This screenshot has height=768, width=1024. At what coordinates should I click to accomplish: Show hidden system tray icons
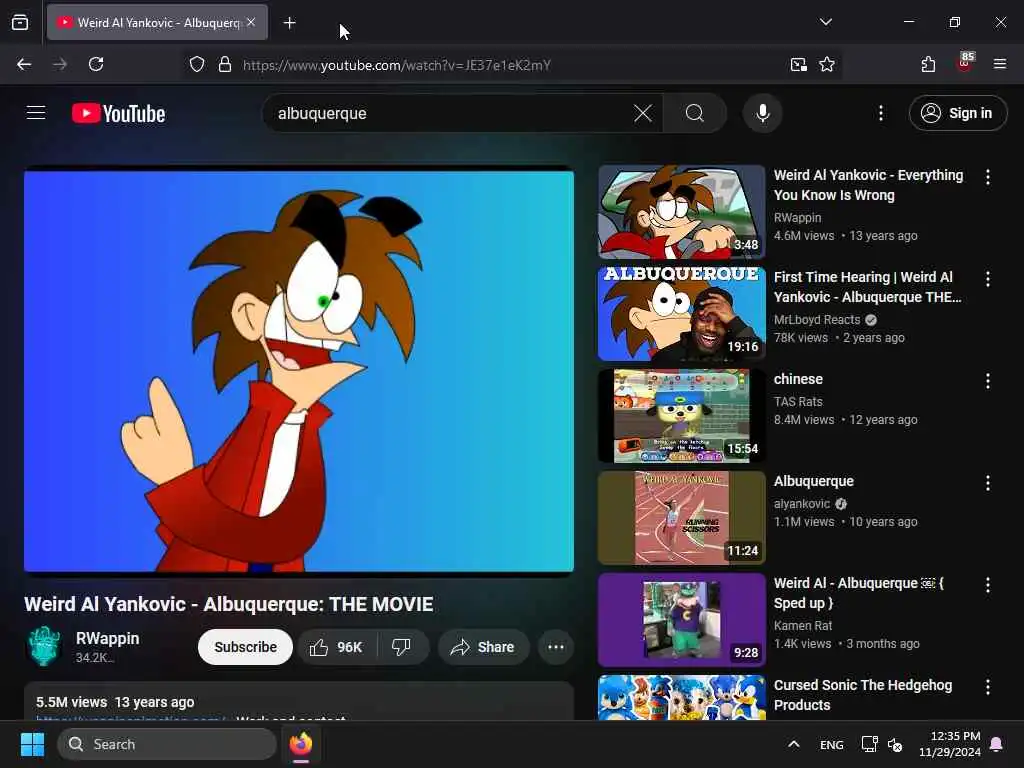793,744
